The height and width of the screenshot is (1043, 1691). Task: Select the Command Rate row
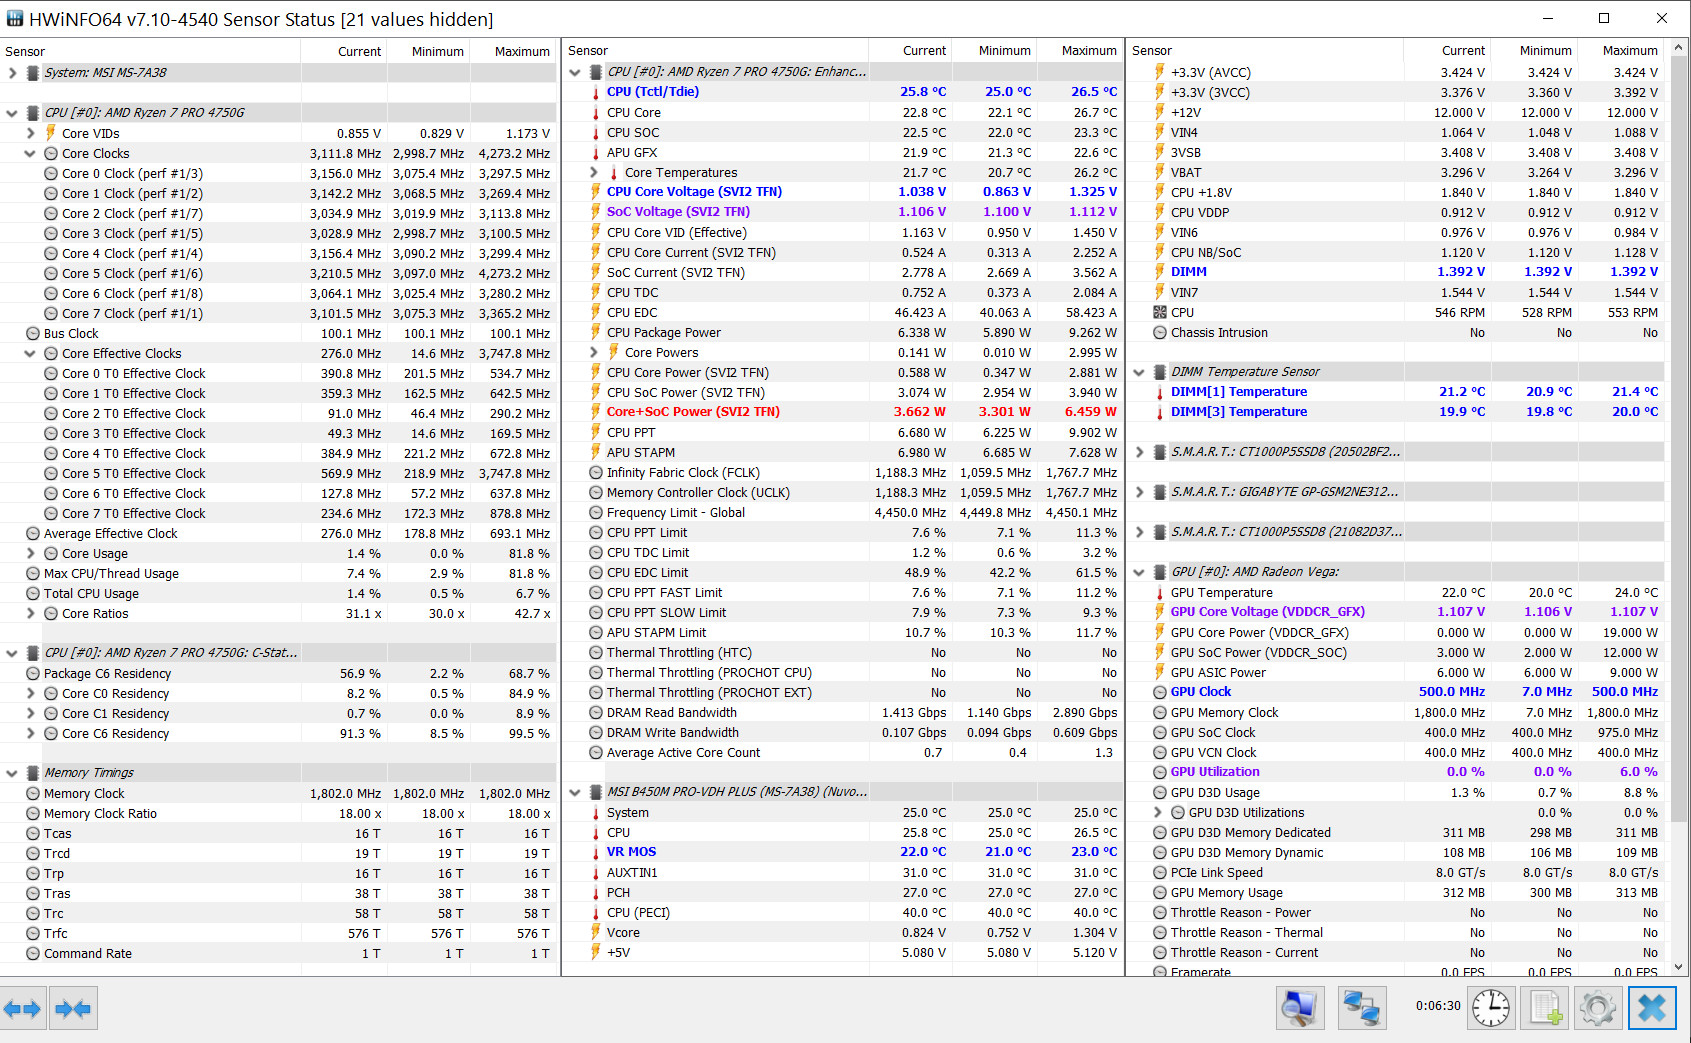pyautogui.click(x=279, y=953)
